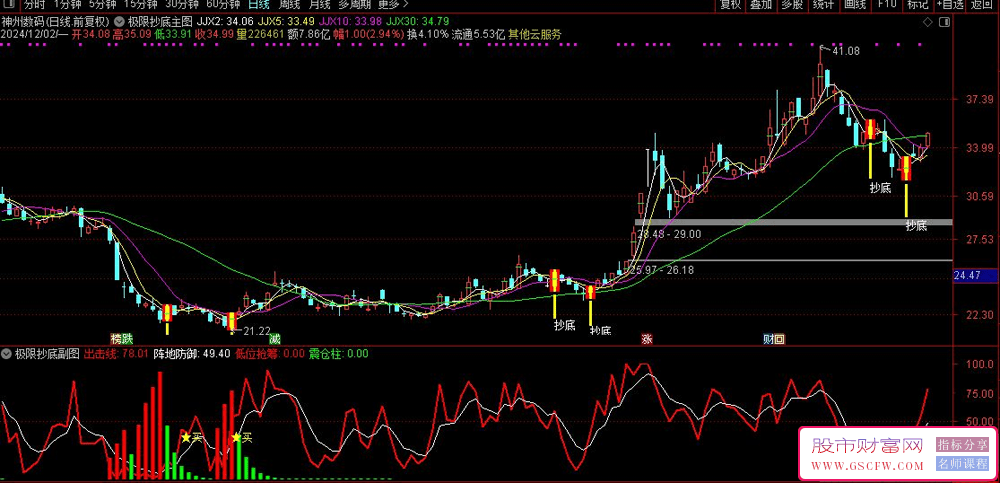
Task: Click the 财回 event marker on chart
Action: (773, 339)
